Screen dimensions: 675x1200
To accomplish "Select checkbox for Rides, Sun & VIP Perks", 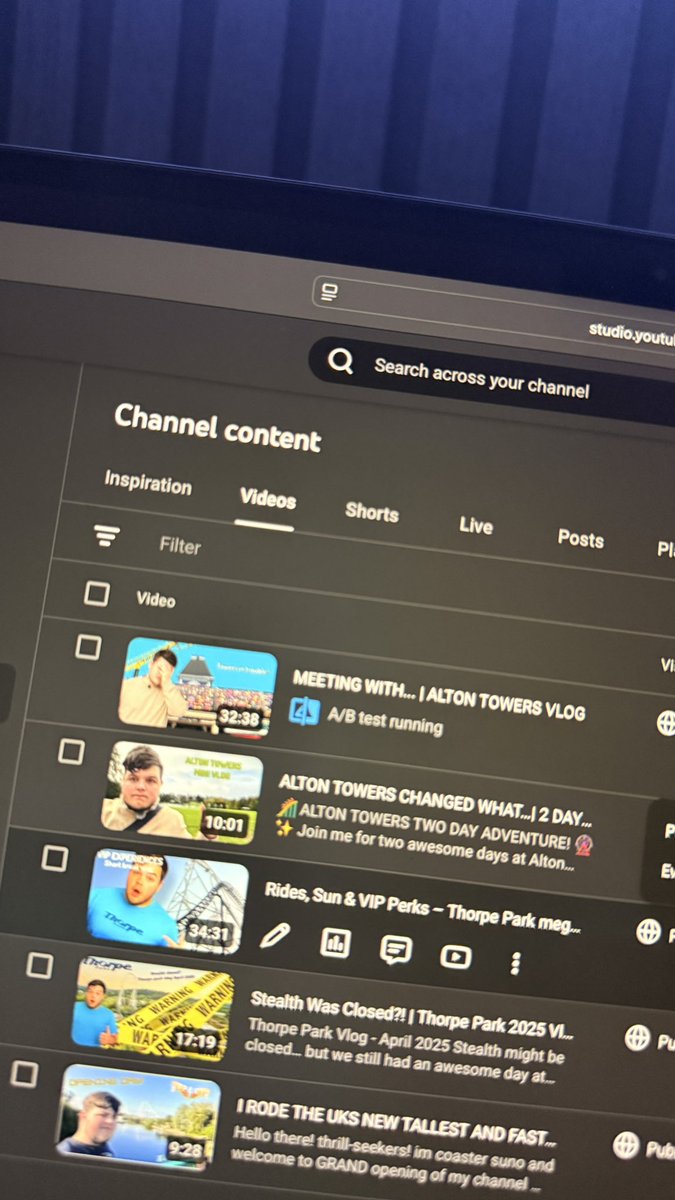I will (54, 858).
